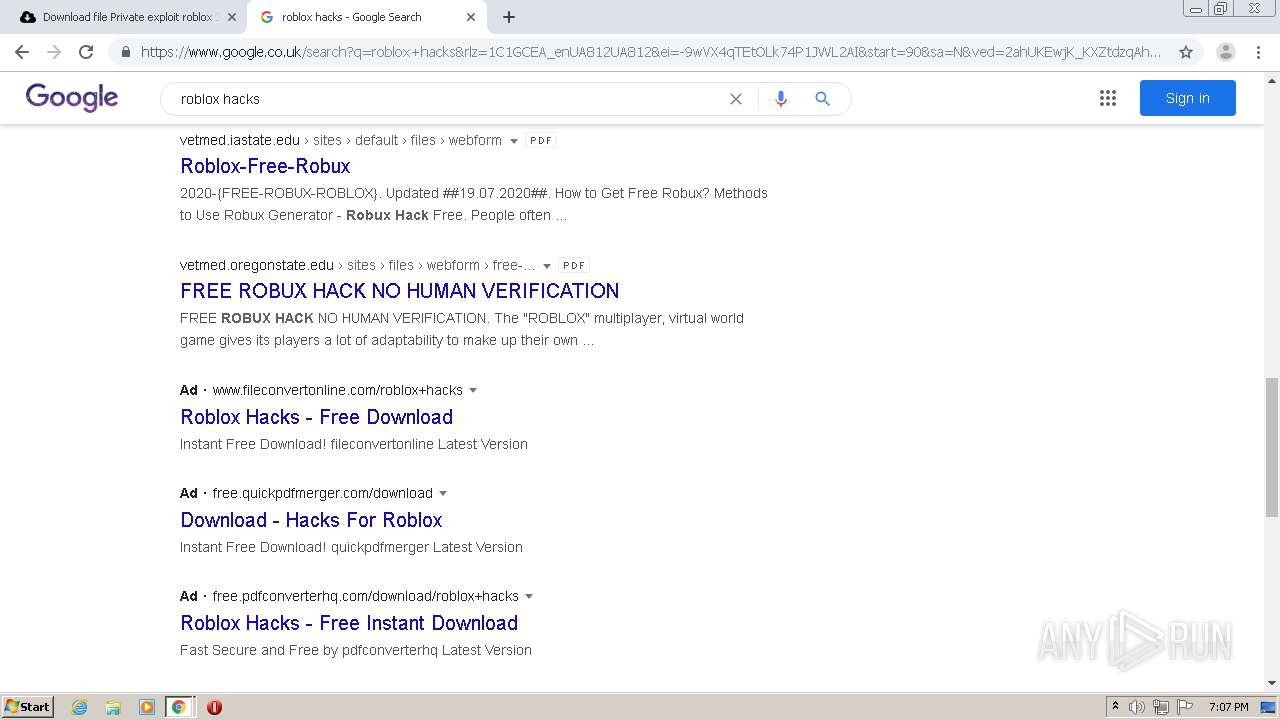Open the 'Roblox Hacks - Free Download' ad

click(316, 417)
